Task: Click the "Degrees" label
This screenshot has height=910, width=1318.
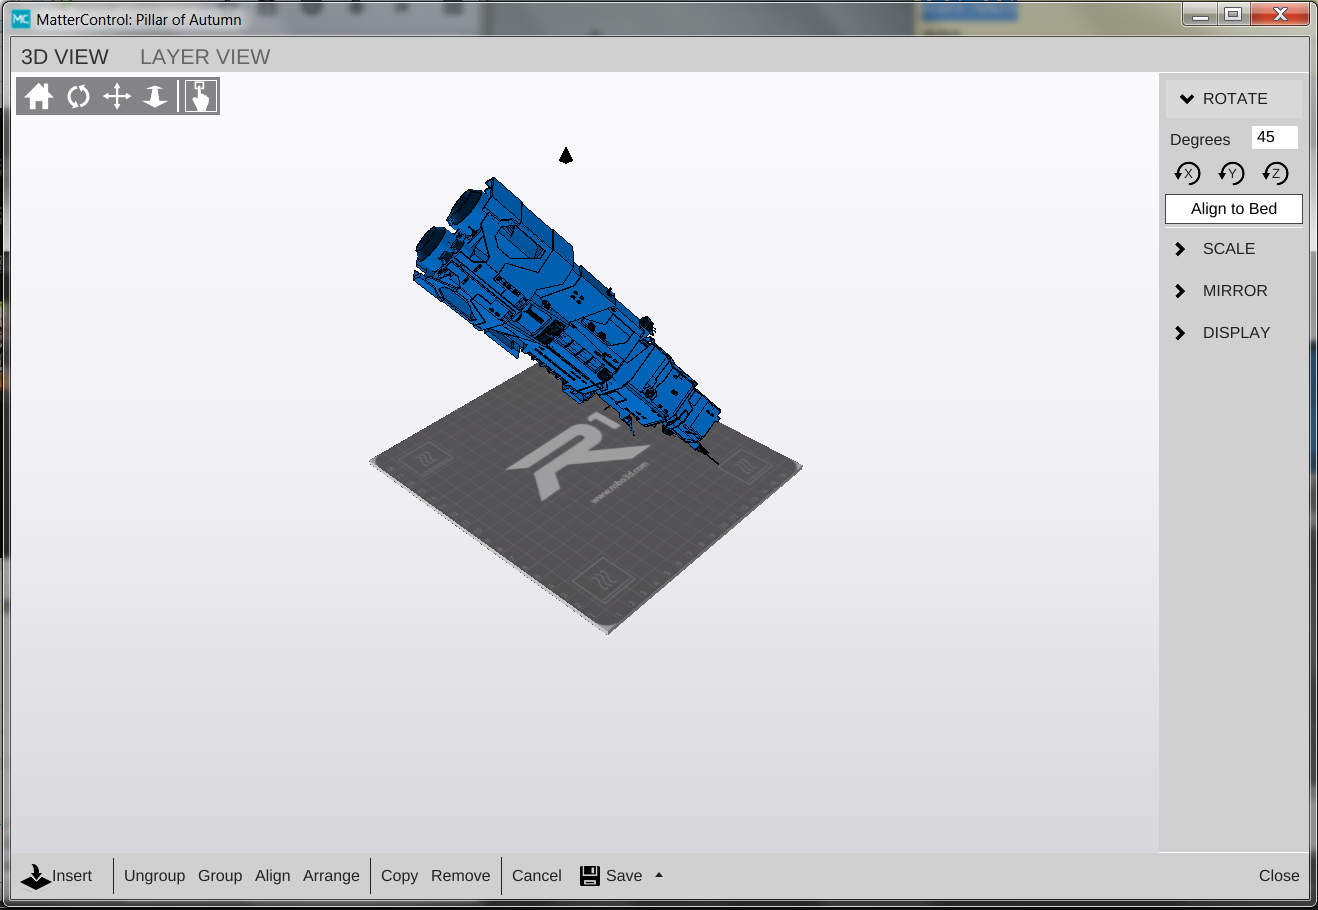Action: point(1200,140)
